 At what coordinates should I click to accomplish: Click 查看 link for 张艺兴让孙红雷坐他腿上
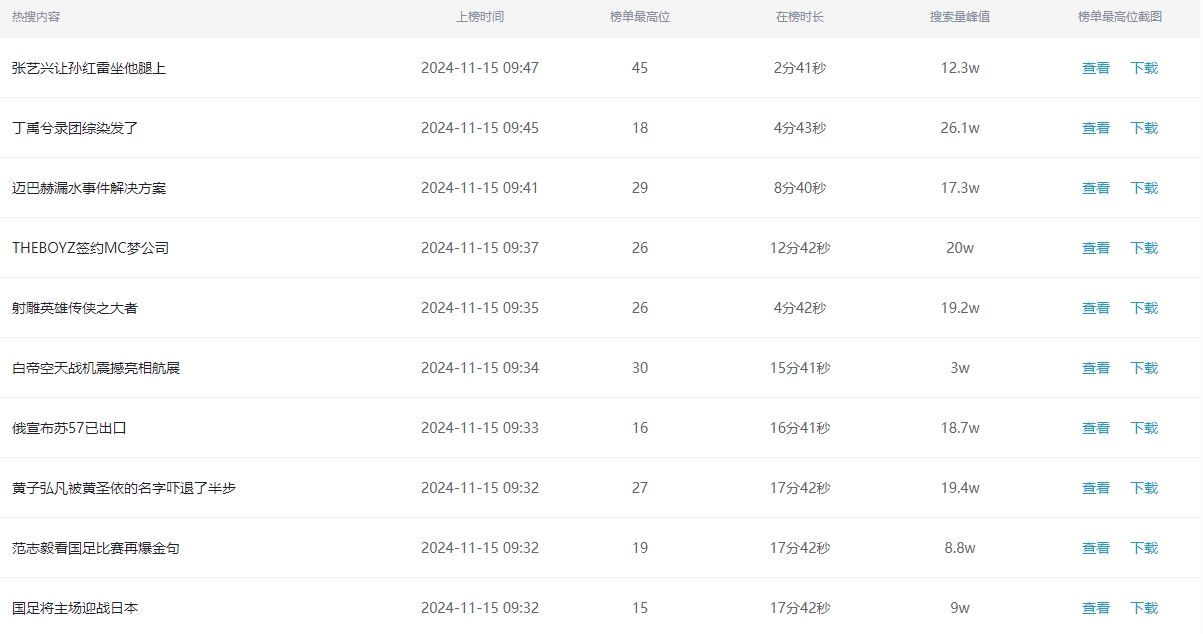(x=1096, y=68)
